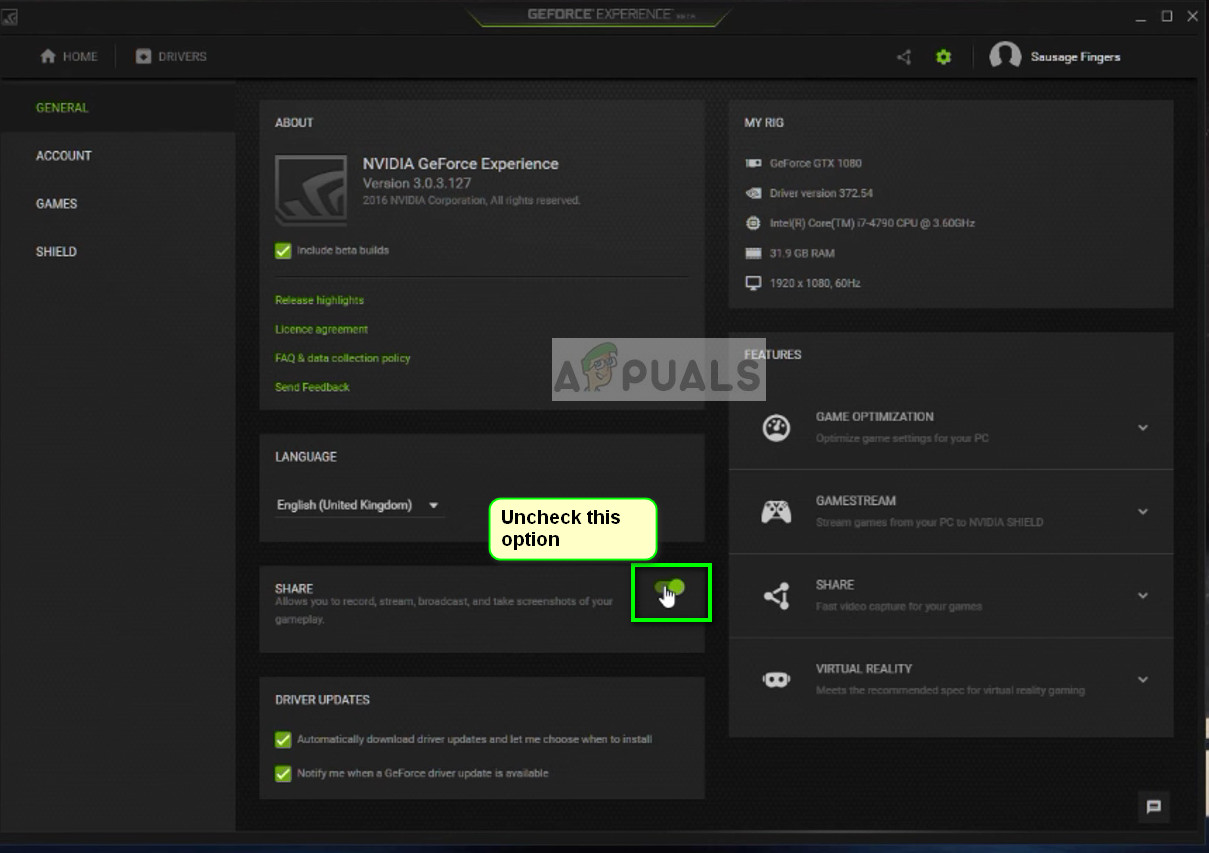
Task: Click the Intel Core i7-4790 CPU entry
Action: click(x=872, y=223)
